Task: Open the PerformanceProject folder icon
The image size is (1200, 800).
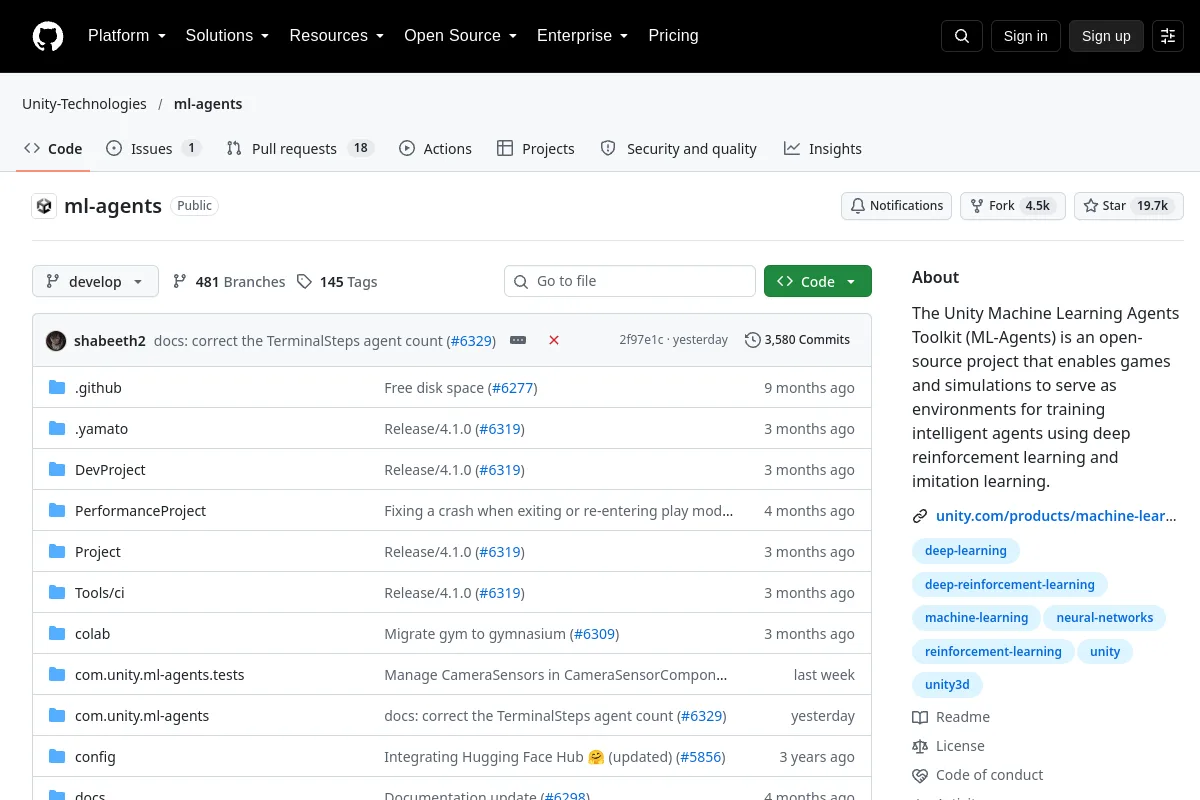Action: coord(57,510)
